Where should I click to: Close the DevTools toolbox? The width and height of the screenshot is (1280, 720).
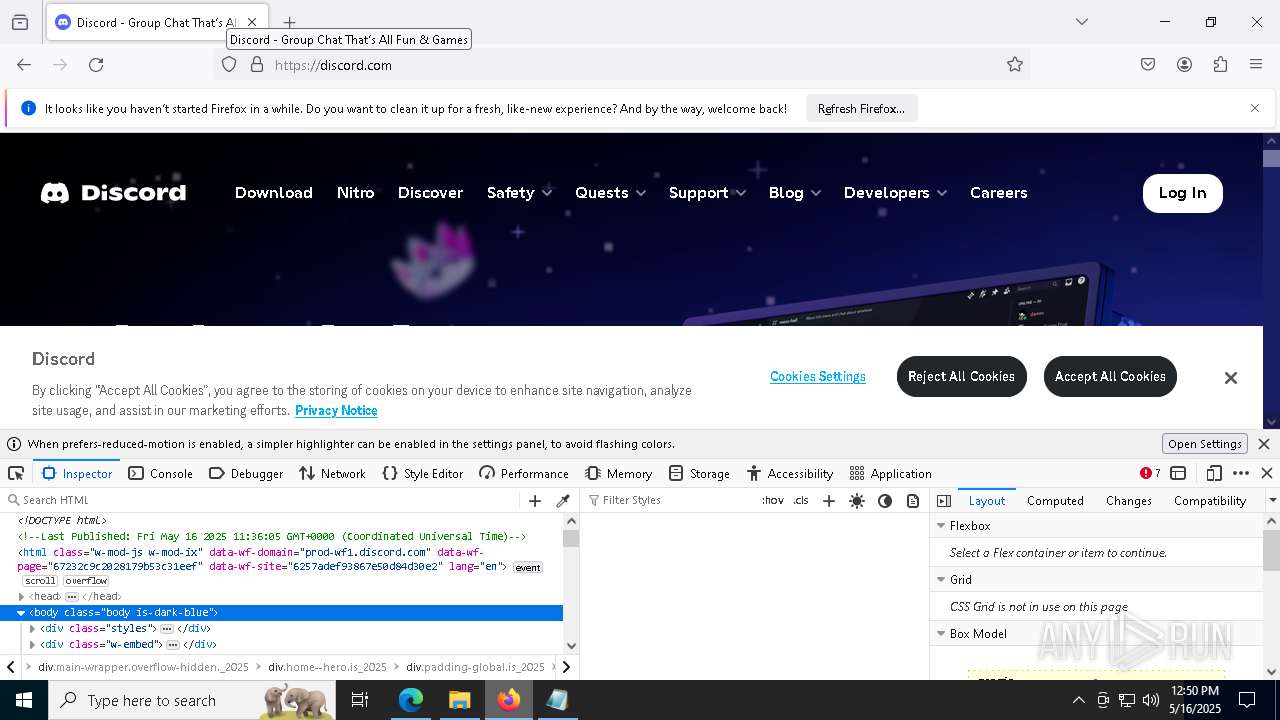click(x=1267, y=473)
